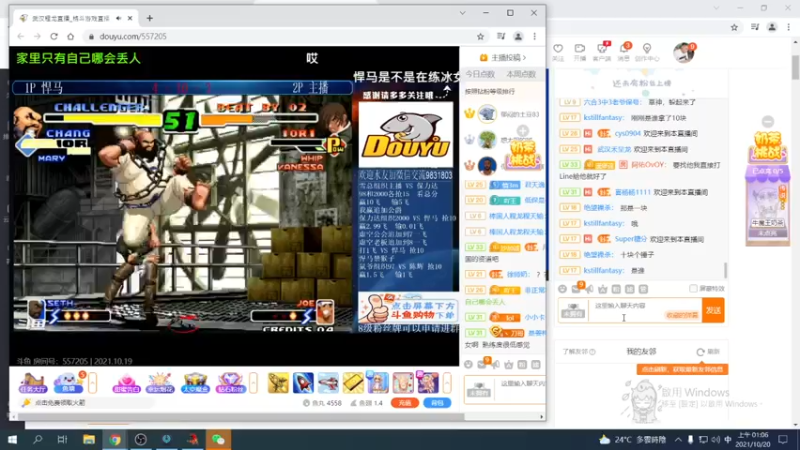The width and height of the screenshot is (800, 450).
Task: Open the 任务大厅 task hall icon
Action: 33,382
